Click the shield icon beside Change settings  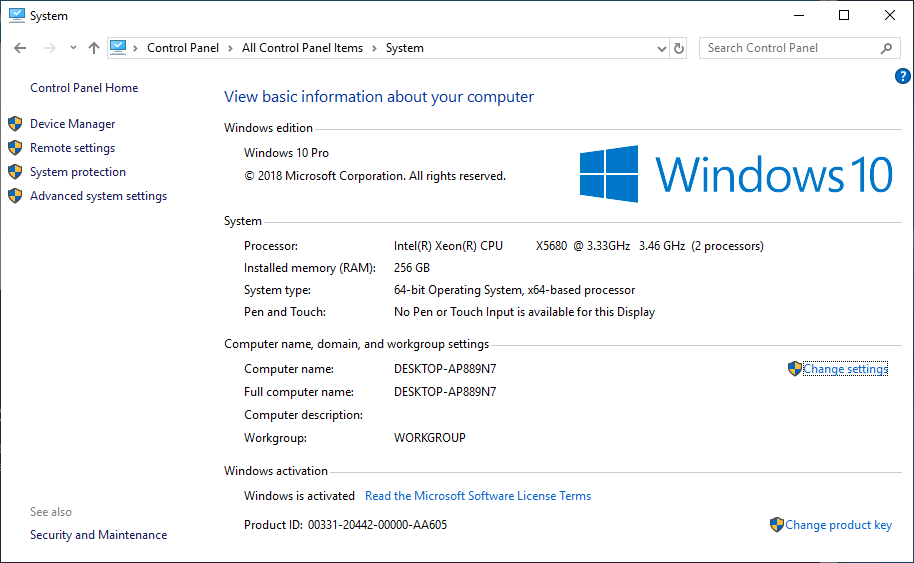[795, 368]
